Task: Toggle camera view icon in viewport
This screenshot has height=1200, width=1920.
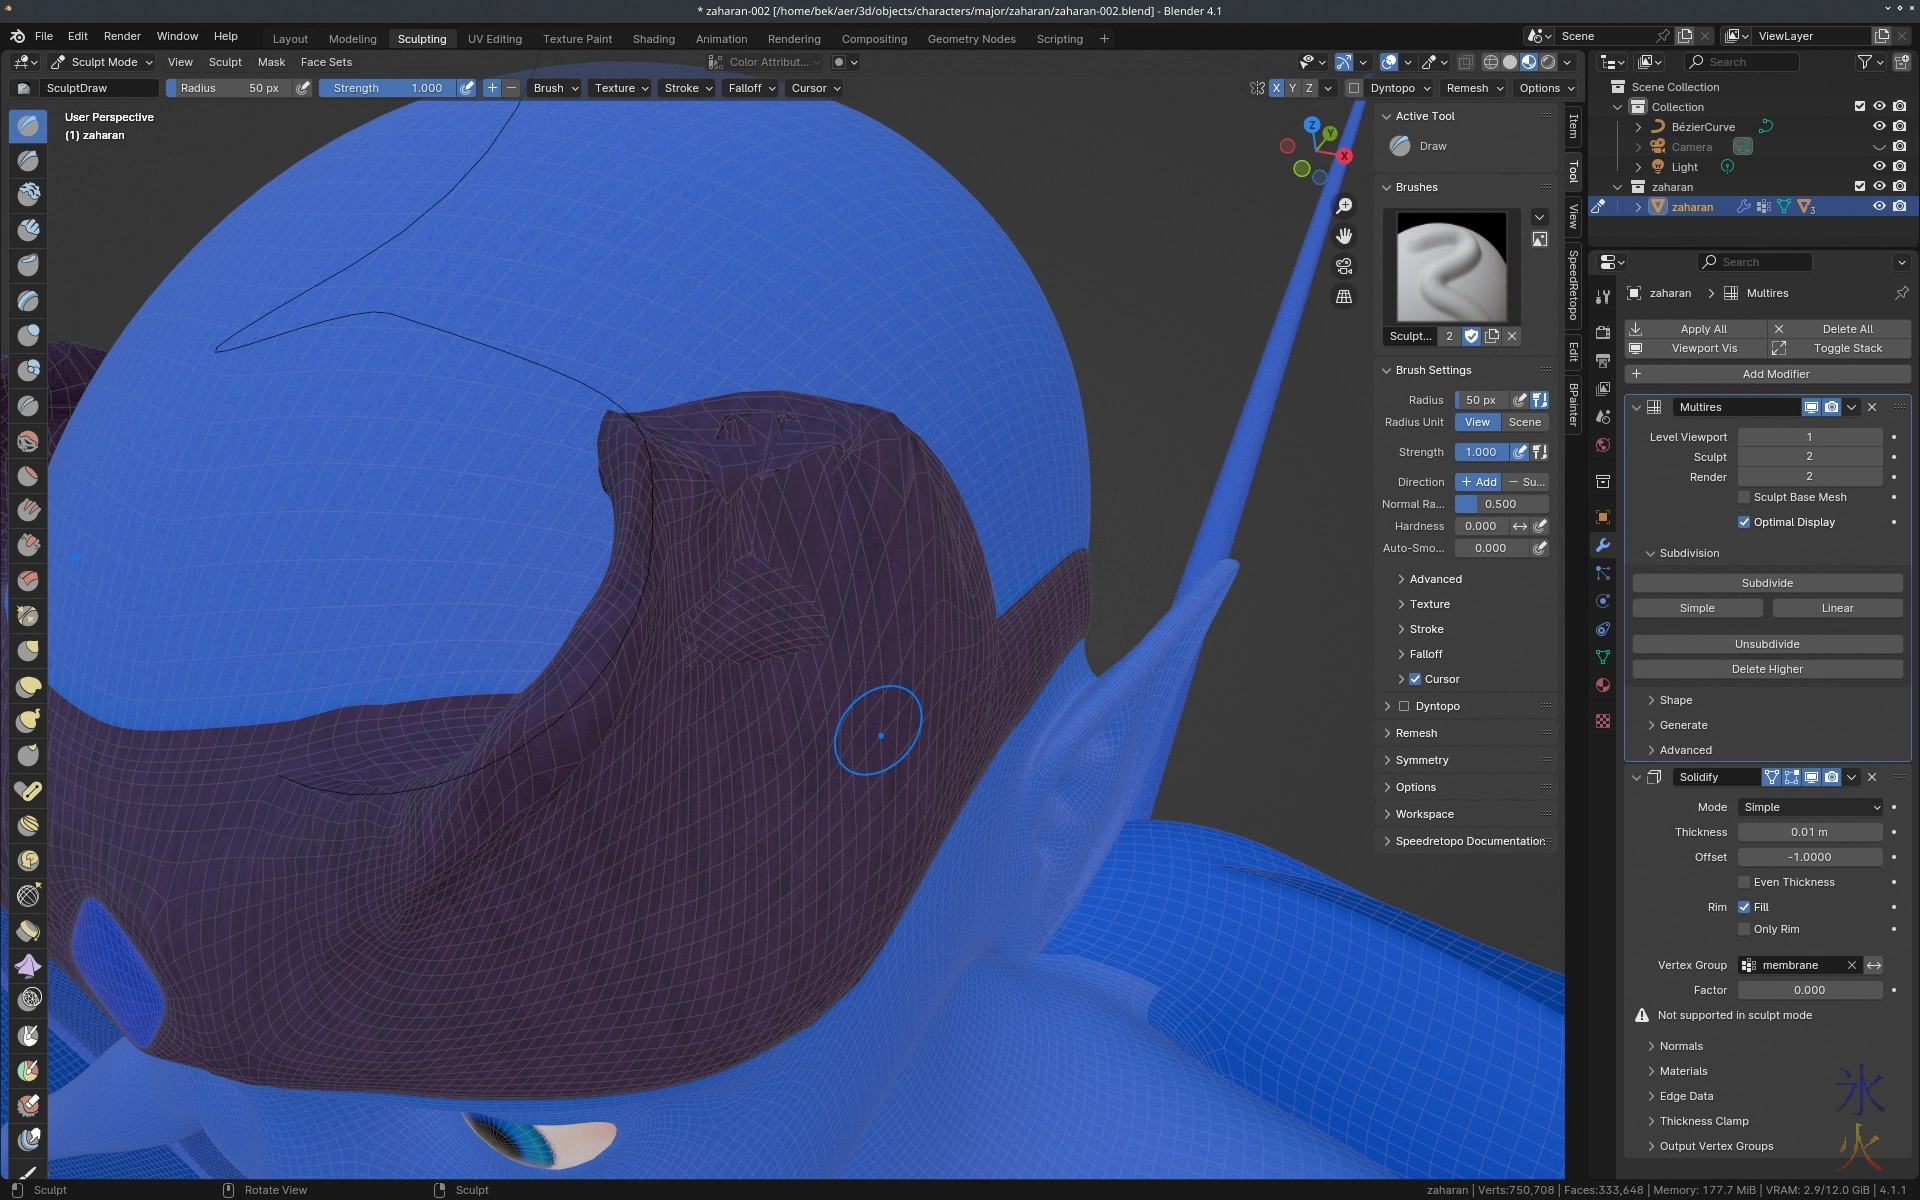Action: point(1344,266)
